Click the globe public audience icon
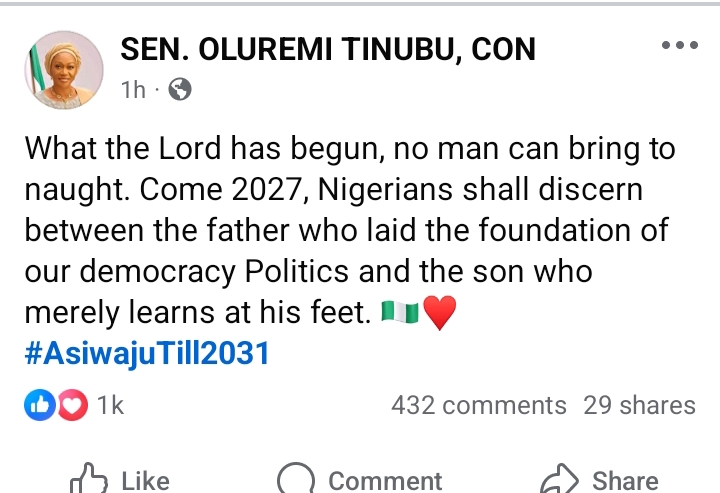Image resolution: width=720 pixels, height=493 pixels. tap(180, 90)
